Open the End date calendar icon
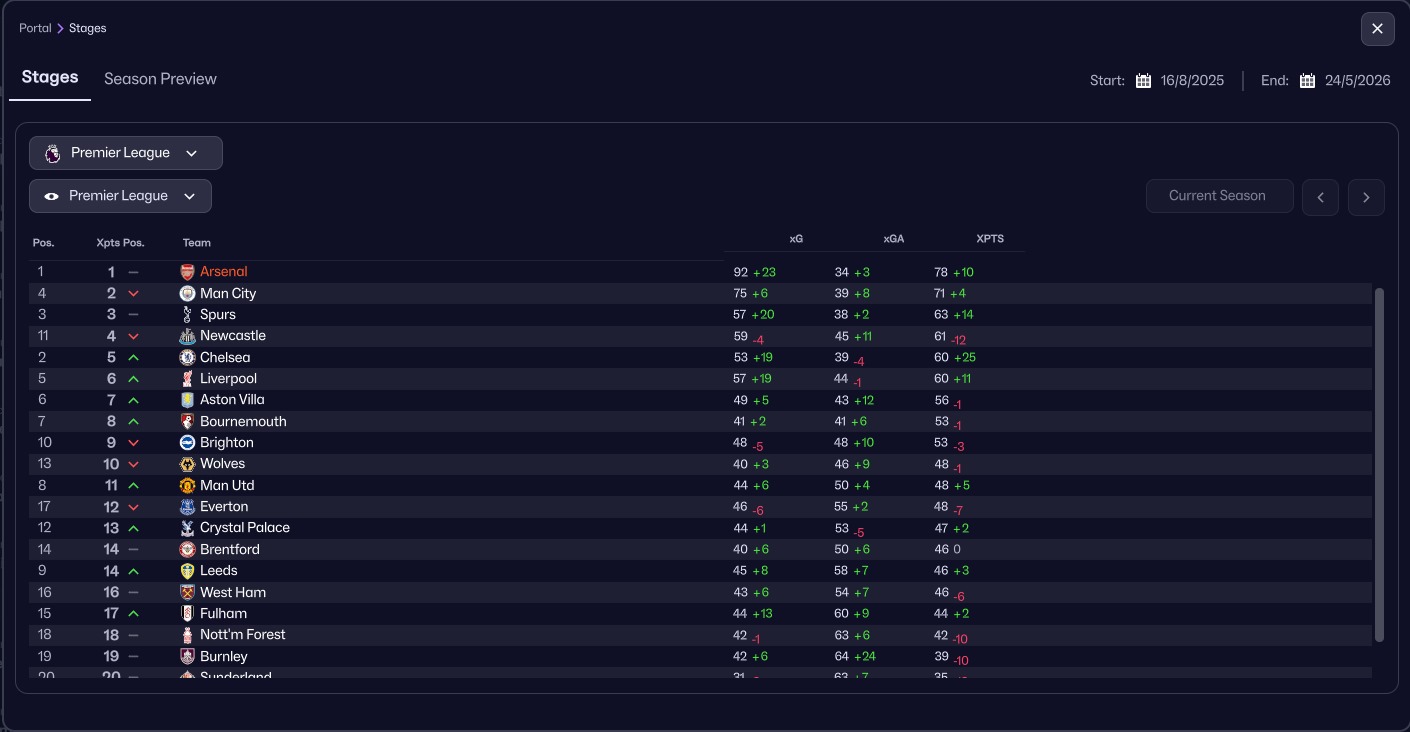This screenshot has width=1410, height=732. pos(1307,81)
